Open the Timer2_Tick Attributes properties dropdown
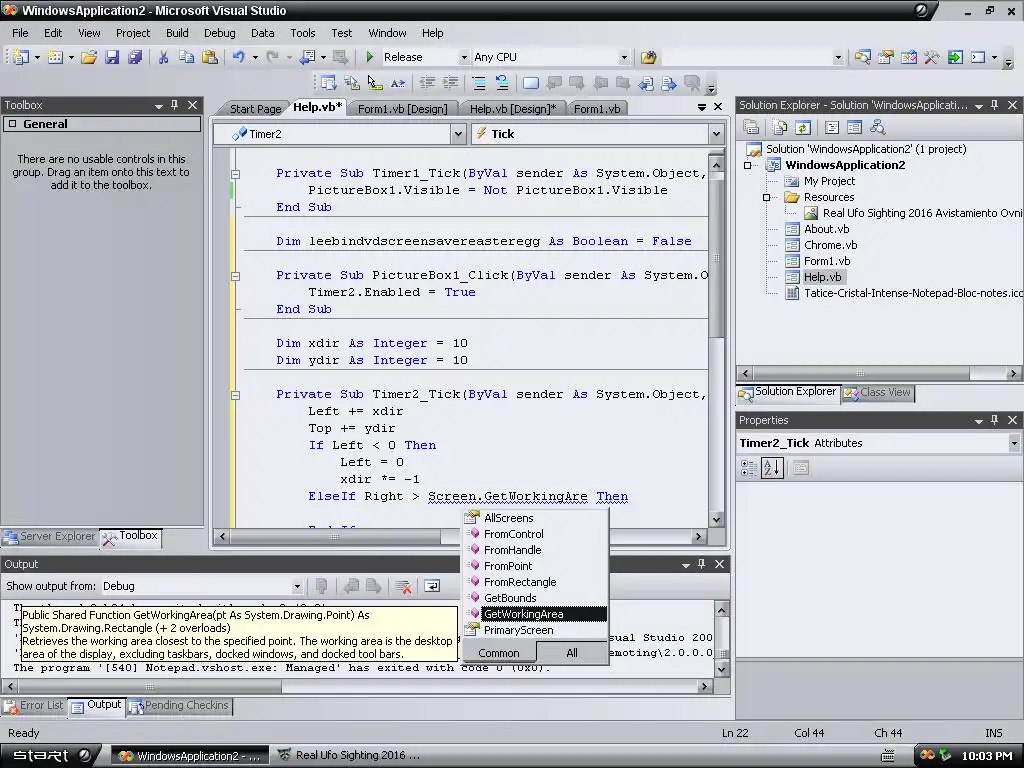The height and width of the screenshot is (768, 1024). pyautogui.click(x=1014, y=443)
